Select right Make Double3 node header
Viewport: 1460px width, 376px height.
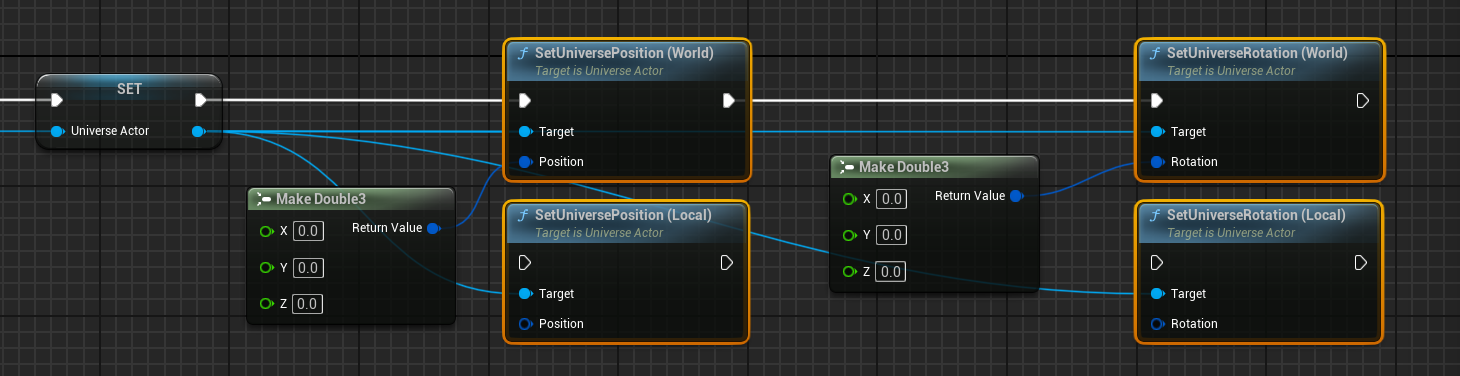click(x=935, y=167)
